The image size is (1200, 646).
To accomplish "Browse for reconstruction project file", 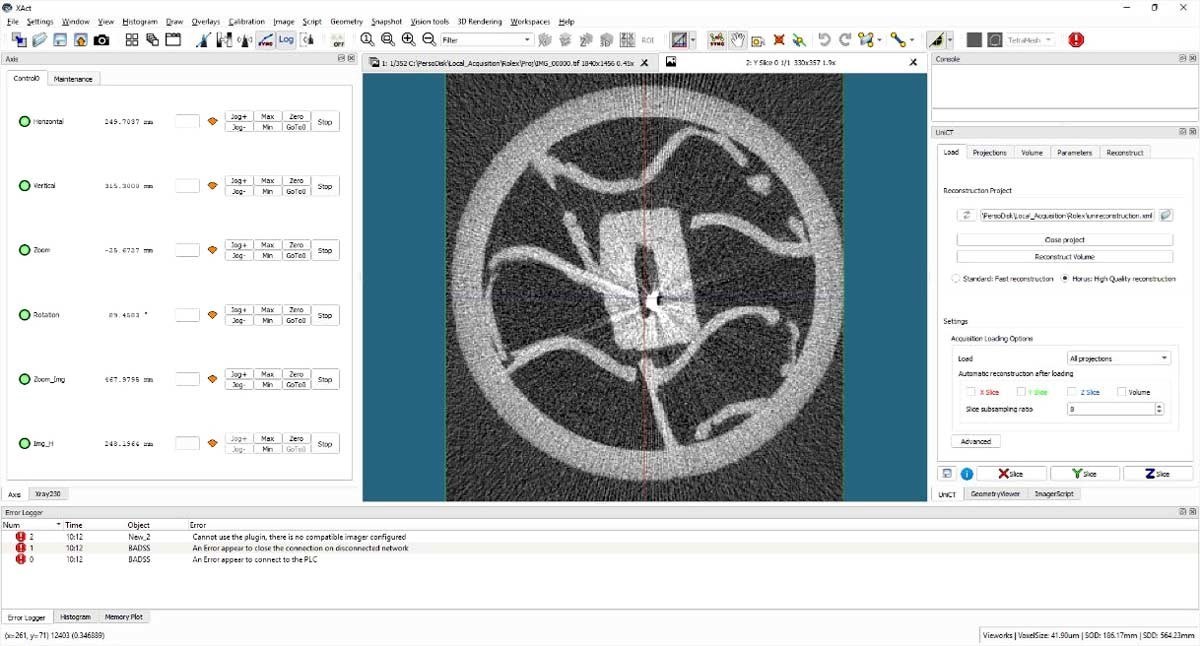I will [x=1166, y=215].
